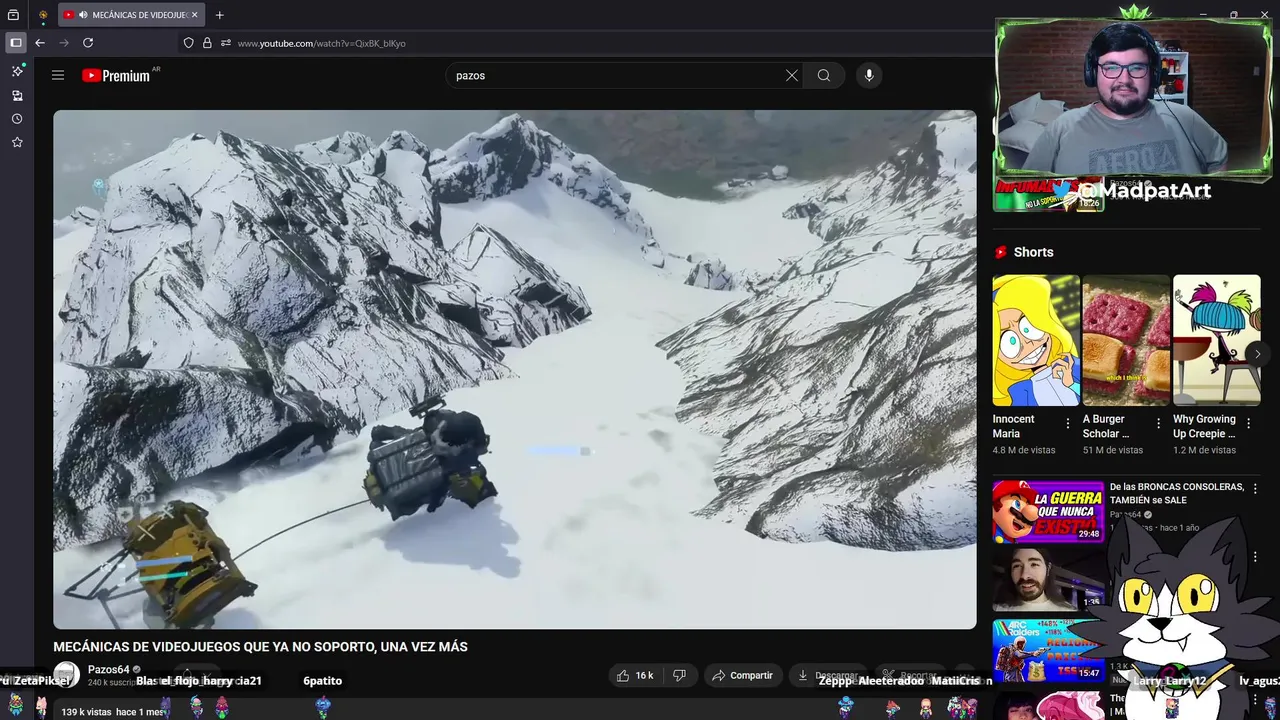Reload the current YouTube page
This screenshot has height=720, width=1280.
(88, 43)
